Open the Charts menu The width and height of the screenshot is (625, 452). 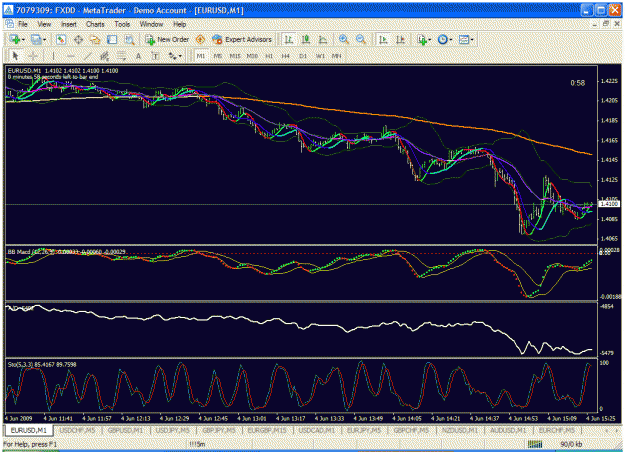(x=95, y=24)
